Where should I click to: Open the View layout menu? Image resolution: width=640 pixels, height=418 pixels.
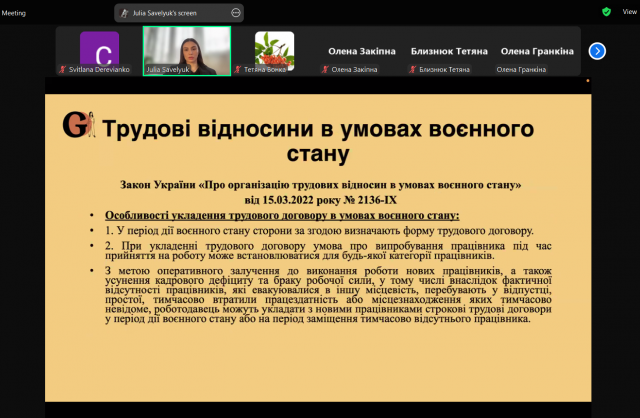629,12
